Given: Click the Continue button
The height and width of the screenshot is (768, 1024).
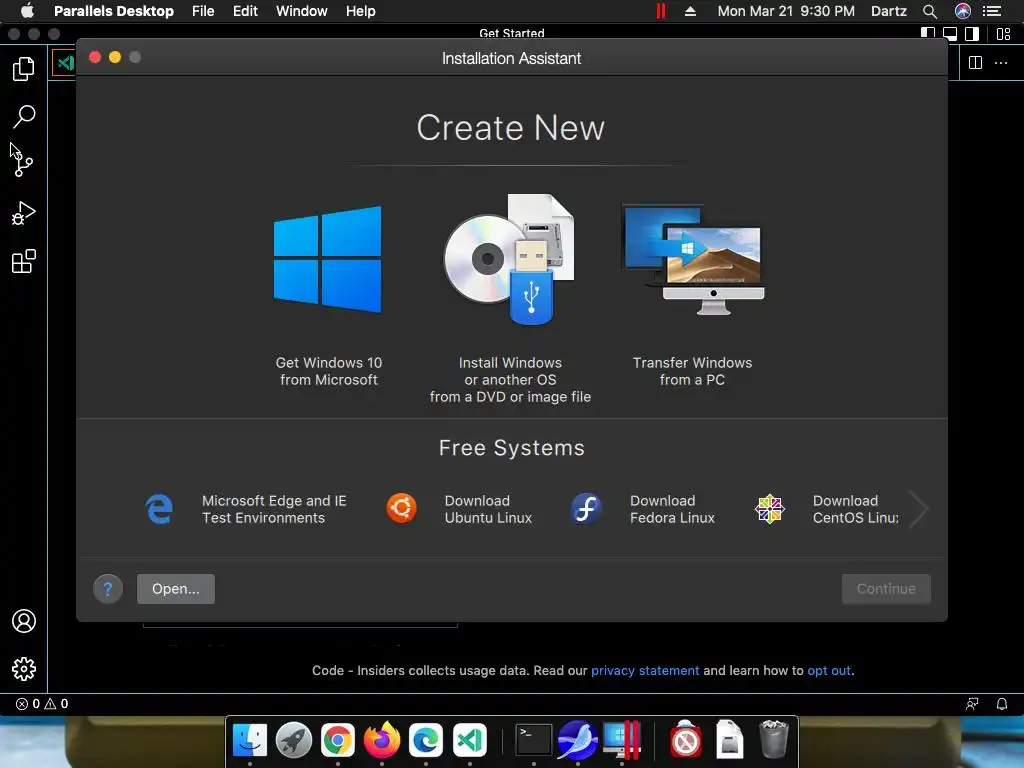Looking at the screenshot, I should (886, 589).
